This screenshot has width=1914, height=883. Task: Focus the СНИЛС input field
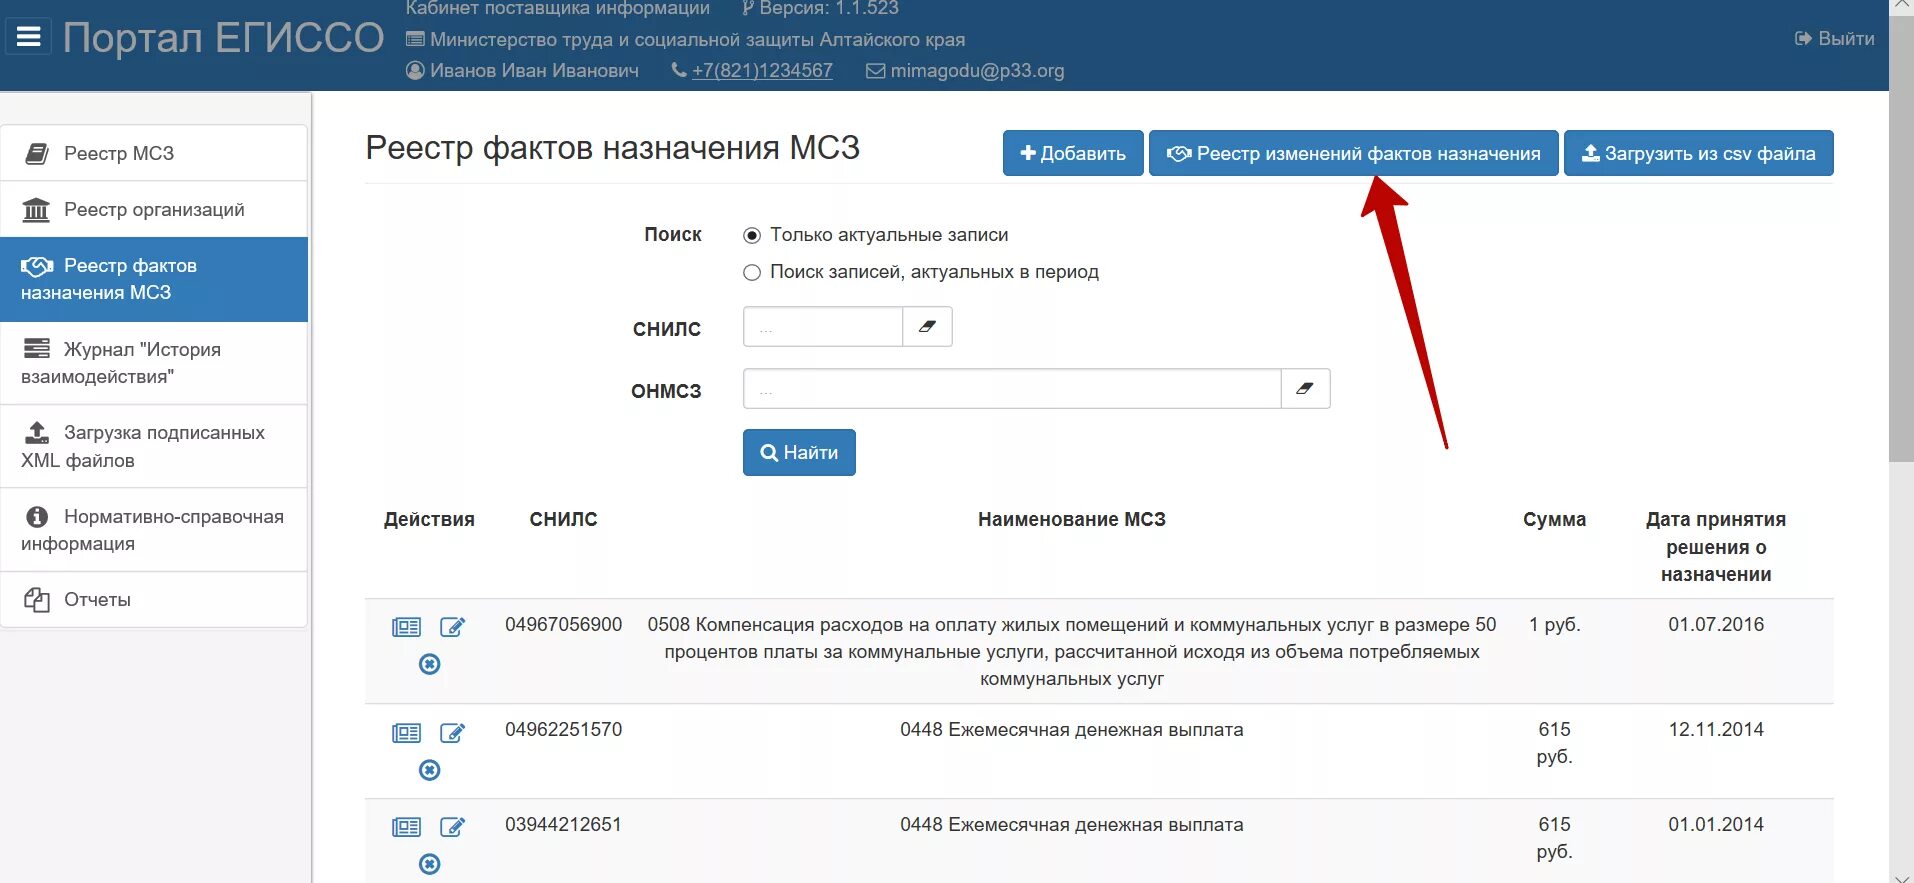(x=823, y=327)
